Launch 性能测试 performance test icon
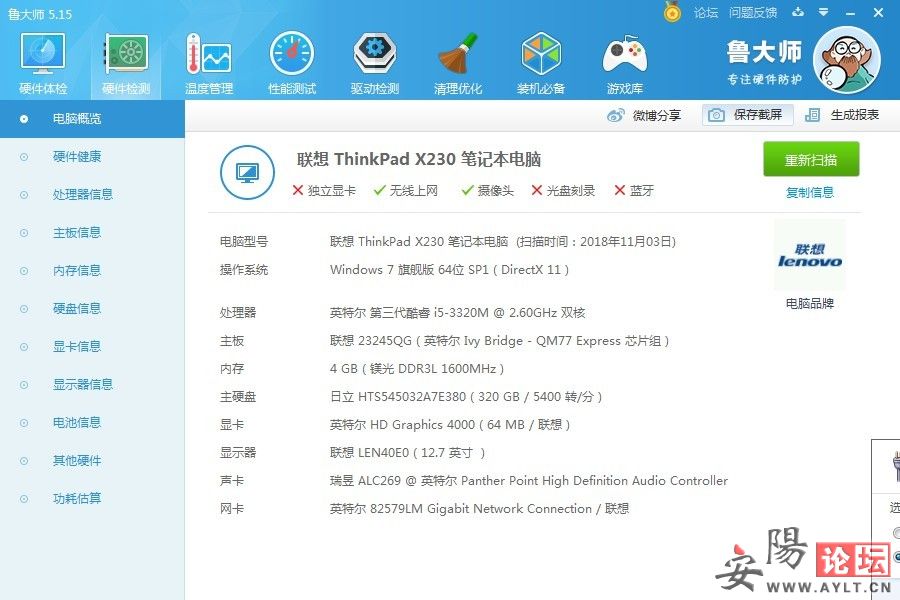Viewport: 900px width, 600px height. tap(292, 63)
